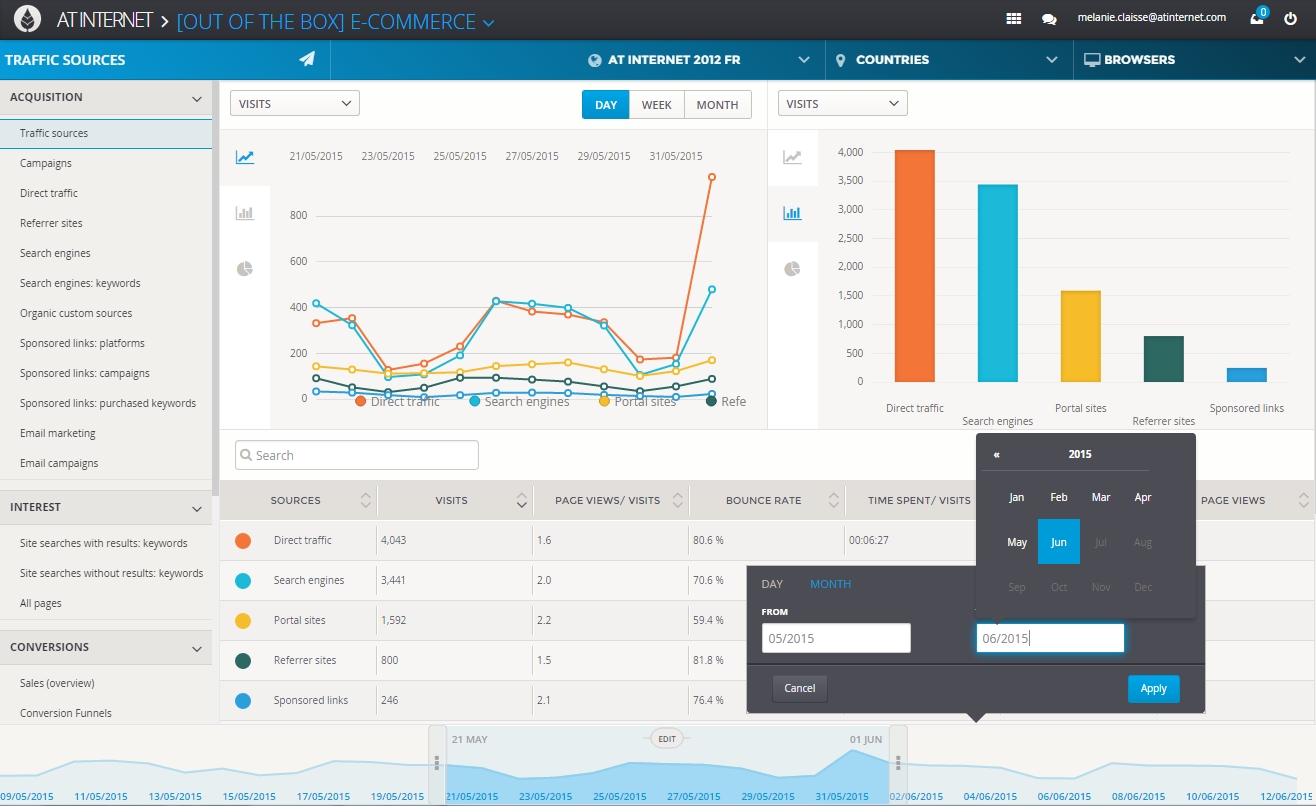The height and width of the screenshot is (806, 1316).
Task: Open Email marketing in sidebar
Action: [x=58, y=433]
